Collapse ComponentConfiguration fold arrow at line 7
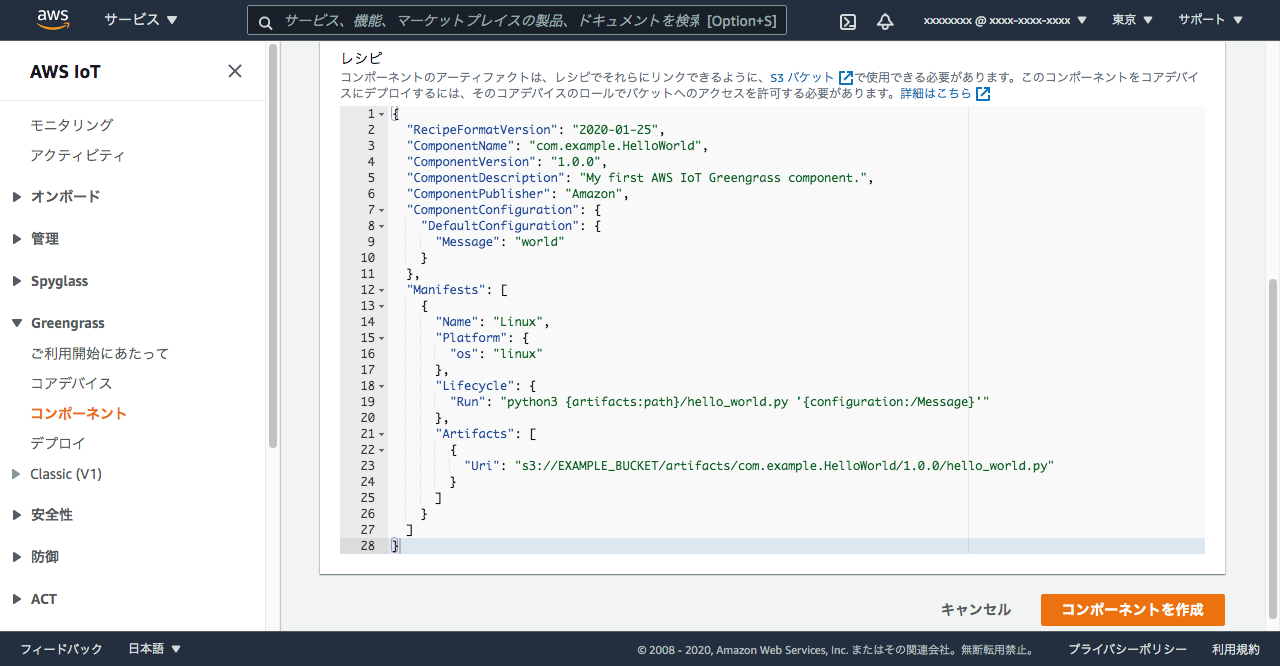1280x666 pixels. pyautogui.click(x=381, y=210)
